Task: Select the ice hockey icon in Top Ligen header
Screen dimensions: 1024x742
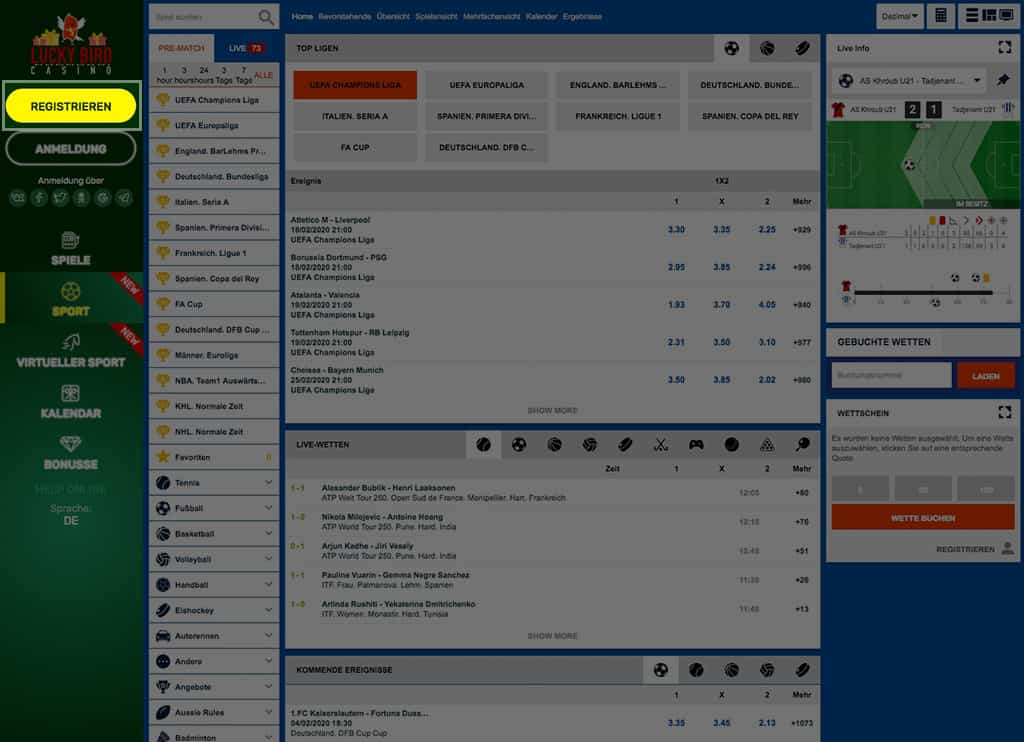Action: tap(802, 48)
